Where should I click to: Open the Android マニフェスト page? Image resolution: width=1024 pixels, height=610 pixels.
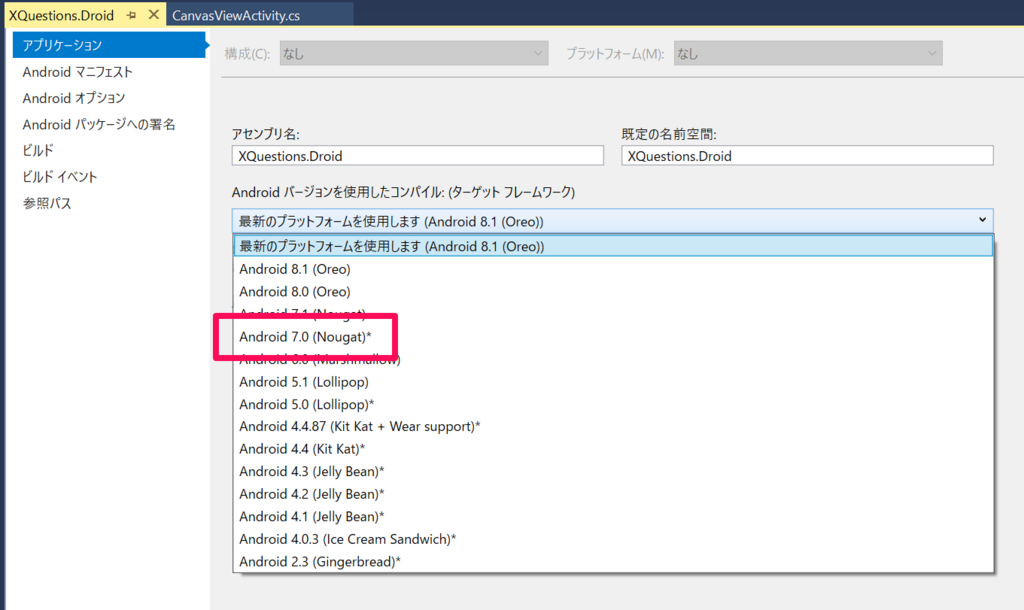click(78, 72)
